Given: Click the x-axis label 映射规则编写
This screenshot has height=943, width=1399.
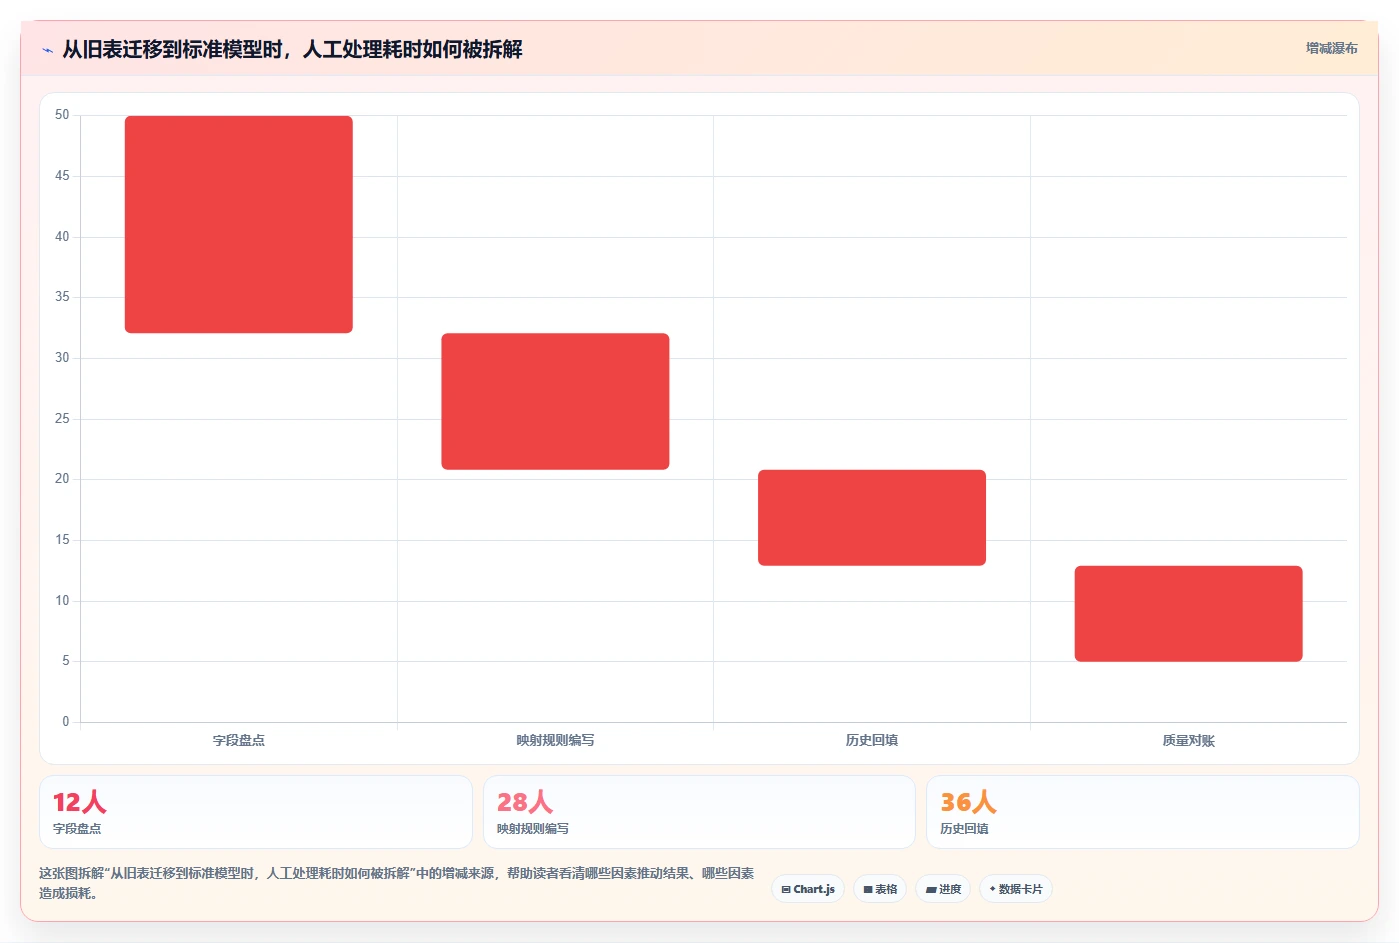Looking at the screenshot, I should coord(555,740).
